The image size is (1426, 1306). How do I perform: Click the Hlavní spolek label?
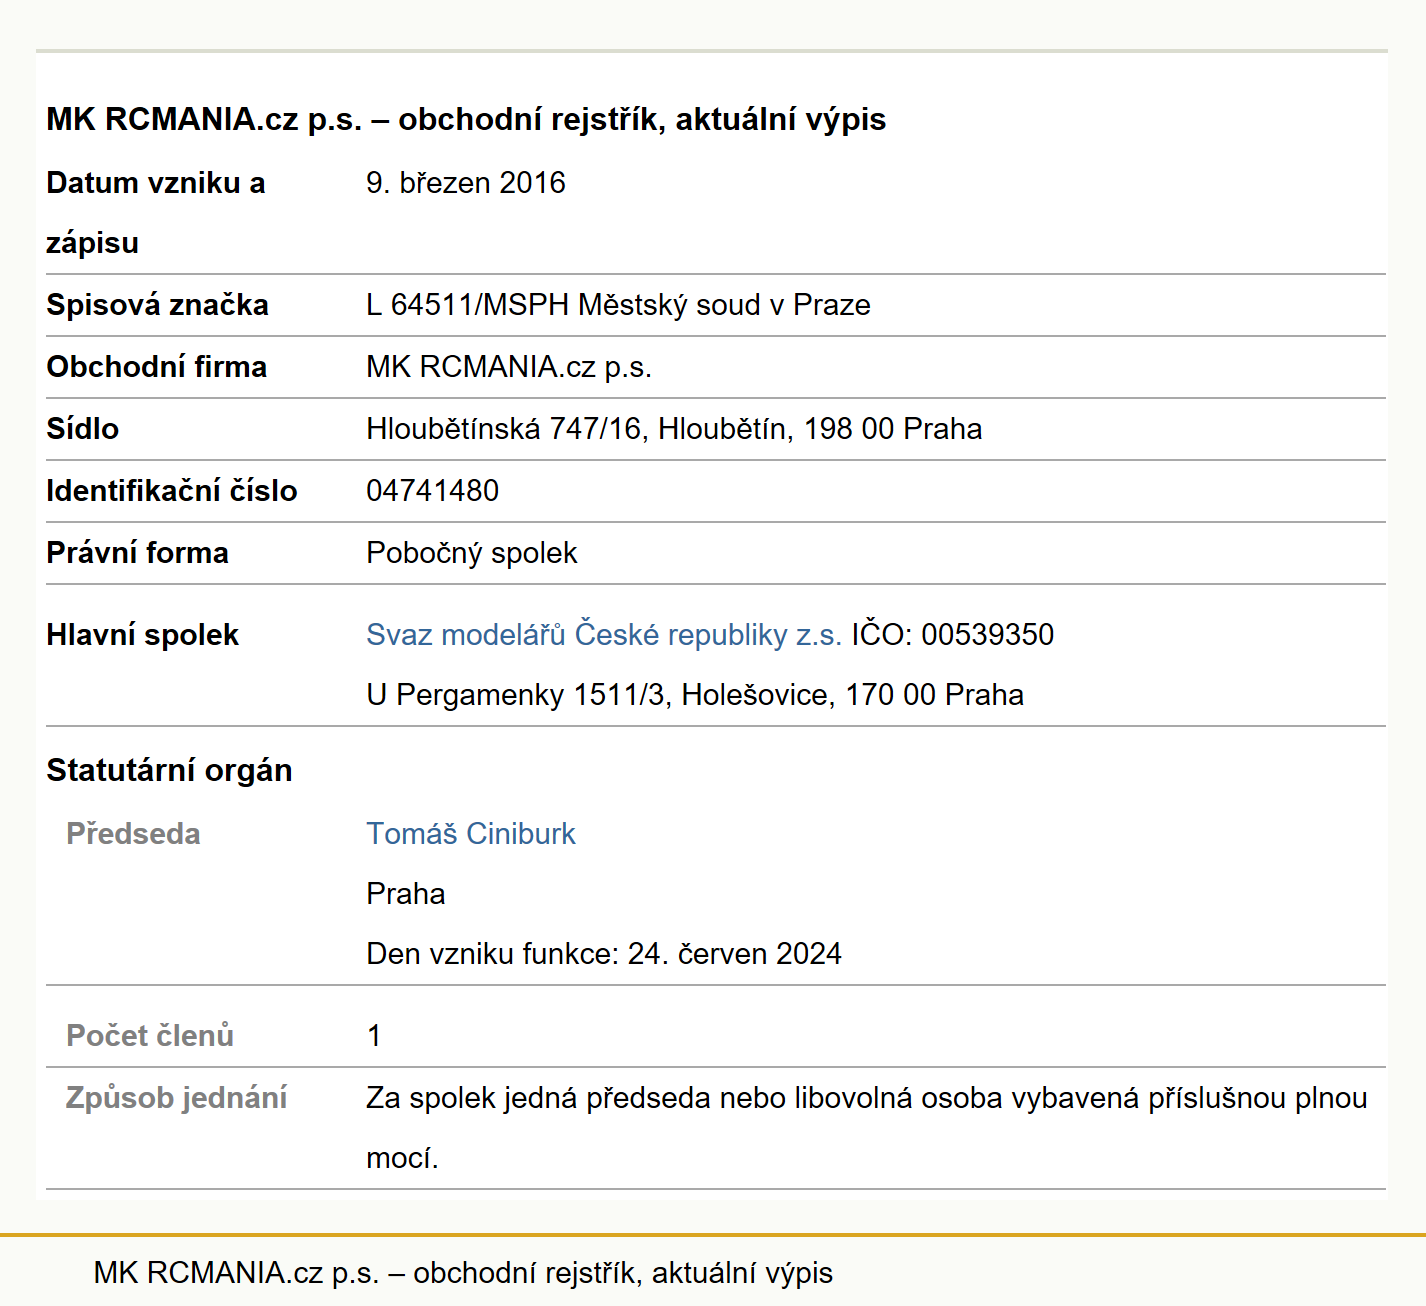tap(142, 635)
